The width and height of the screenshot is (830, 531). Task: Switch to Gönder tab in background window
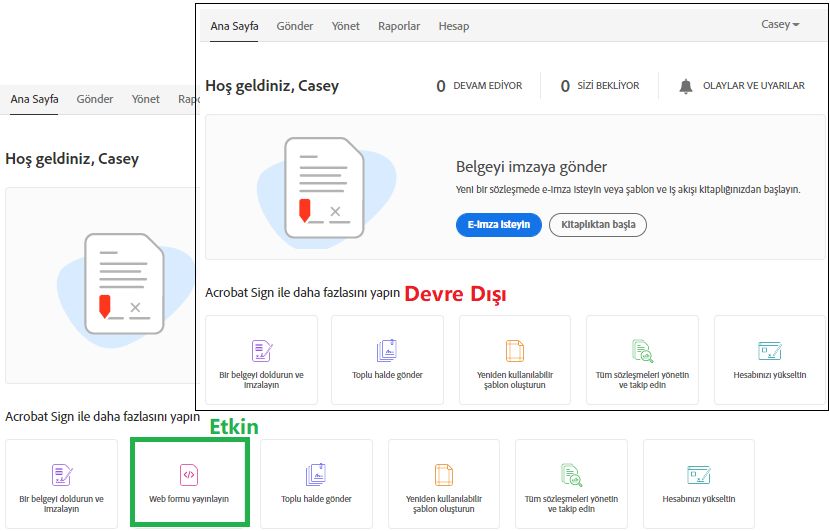coord(95,99)
